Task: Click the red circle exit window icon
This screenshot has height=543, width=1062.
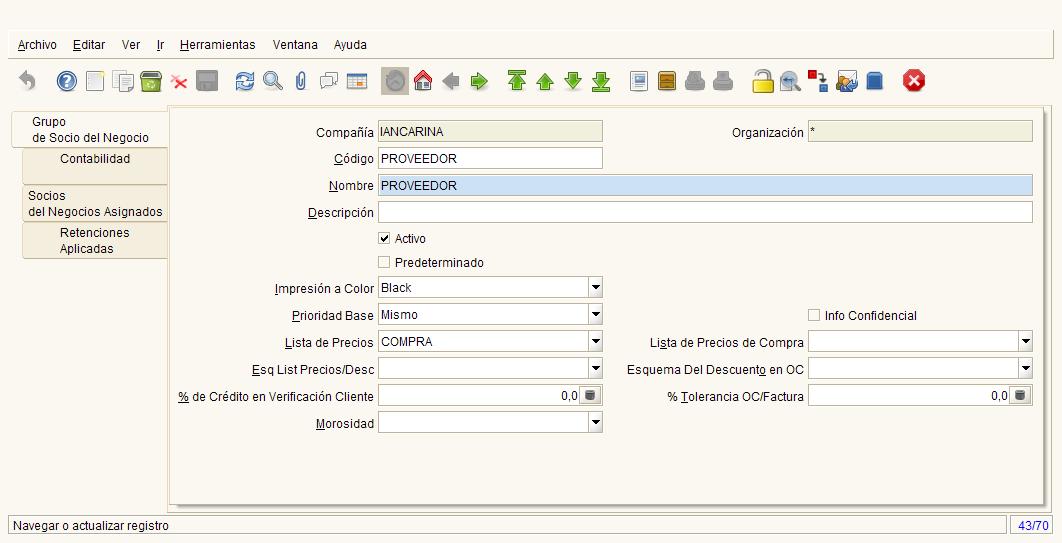Action: click(914, 81)
